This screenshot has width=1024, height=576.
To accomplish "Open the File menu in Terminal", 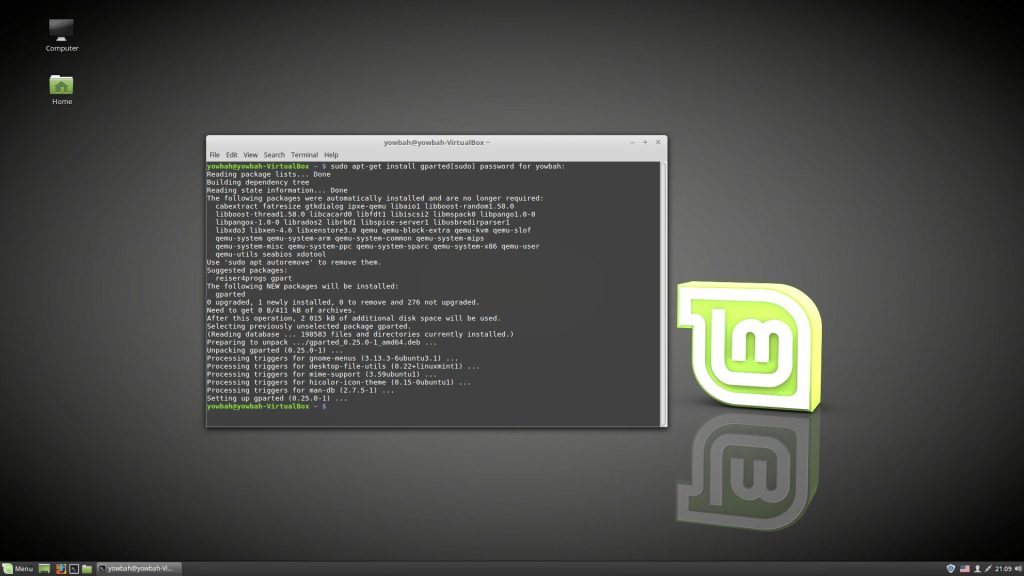I will coord(214,155).
